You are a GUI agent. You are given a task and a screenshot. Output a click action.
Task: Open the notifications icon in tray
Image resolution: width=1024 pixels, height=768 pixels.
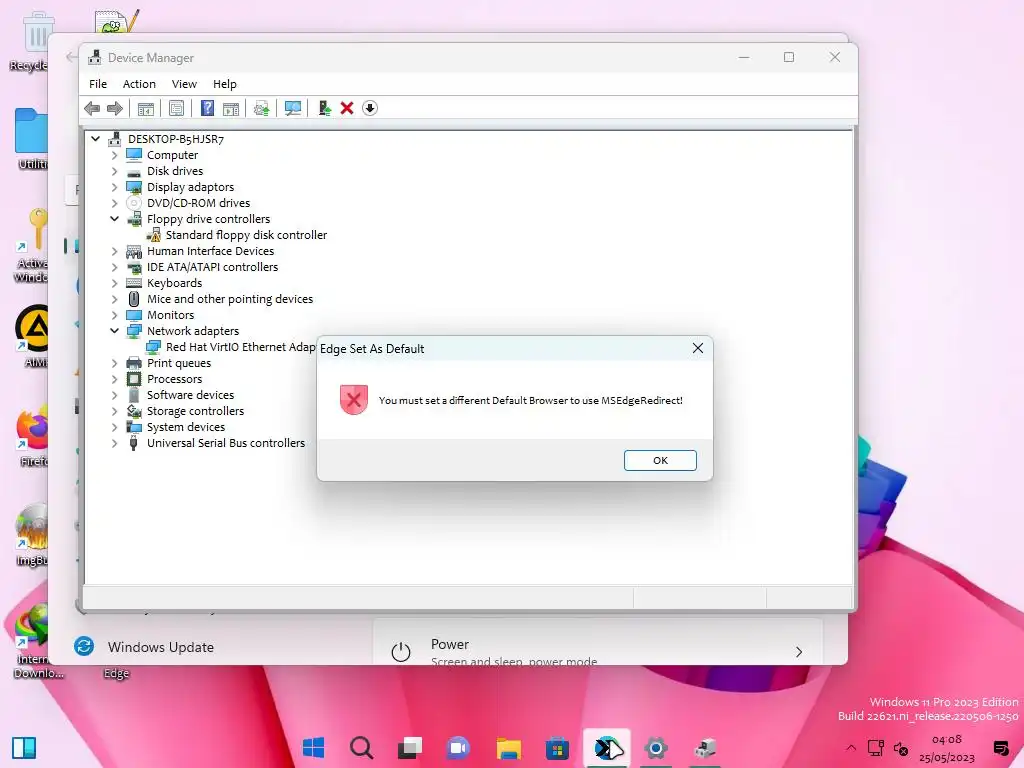(x=1000, y=748)
